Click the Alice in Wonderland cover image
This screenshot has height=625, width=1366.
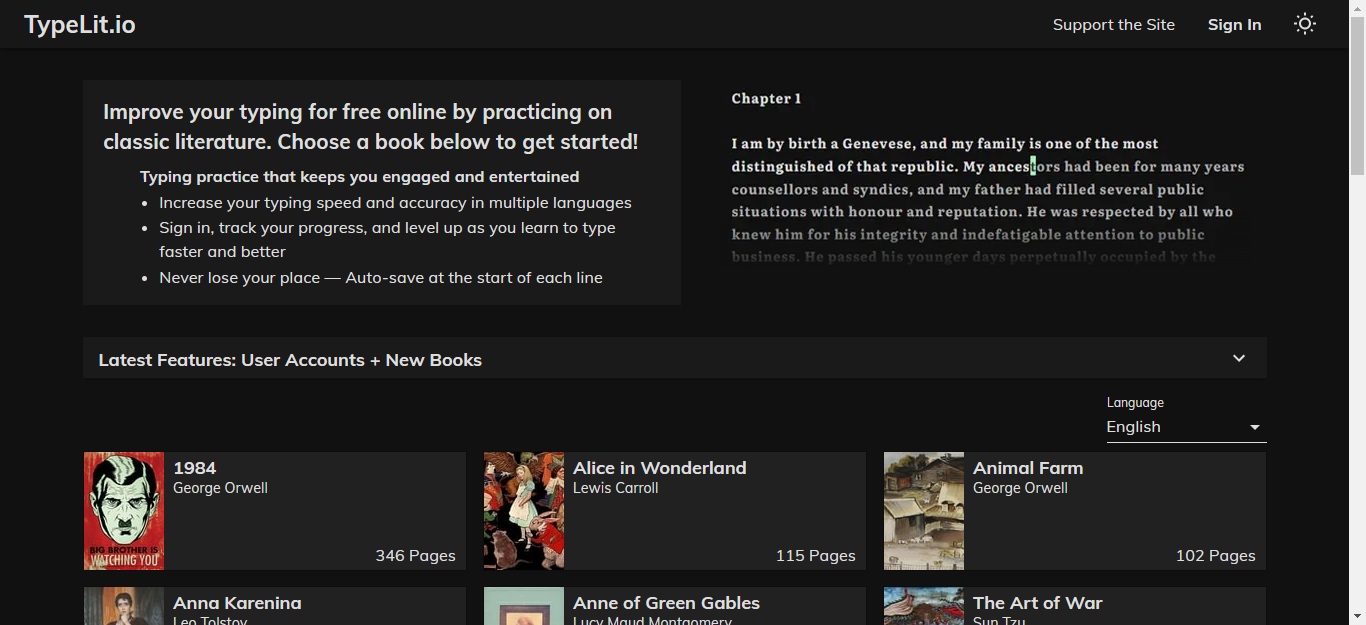pos(524,510)
